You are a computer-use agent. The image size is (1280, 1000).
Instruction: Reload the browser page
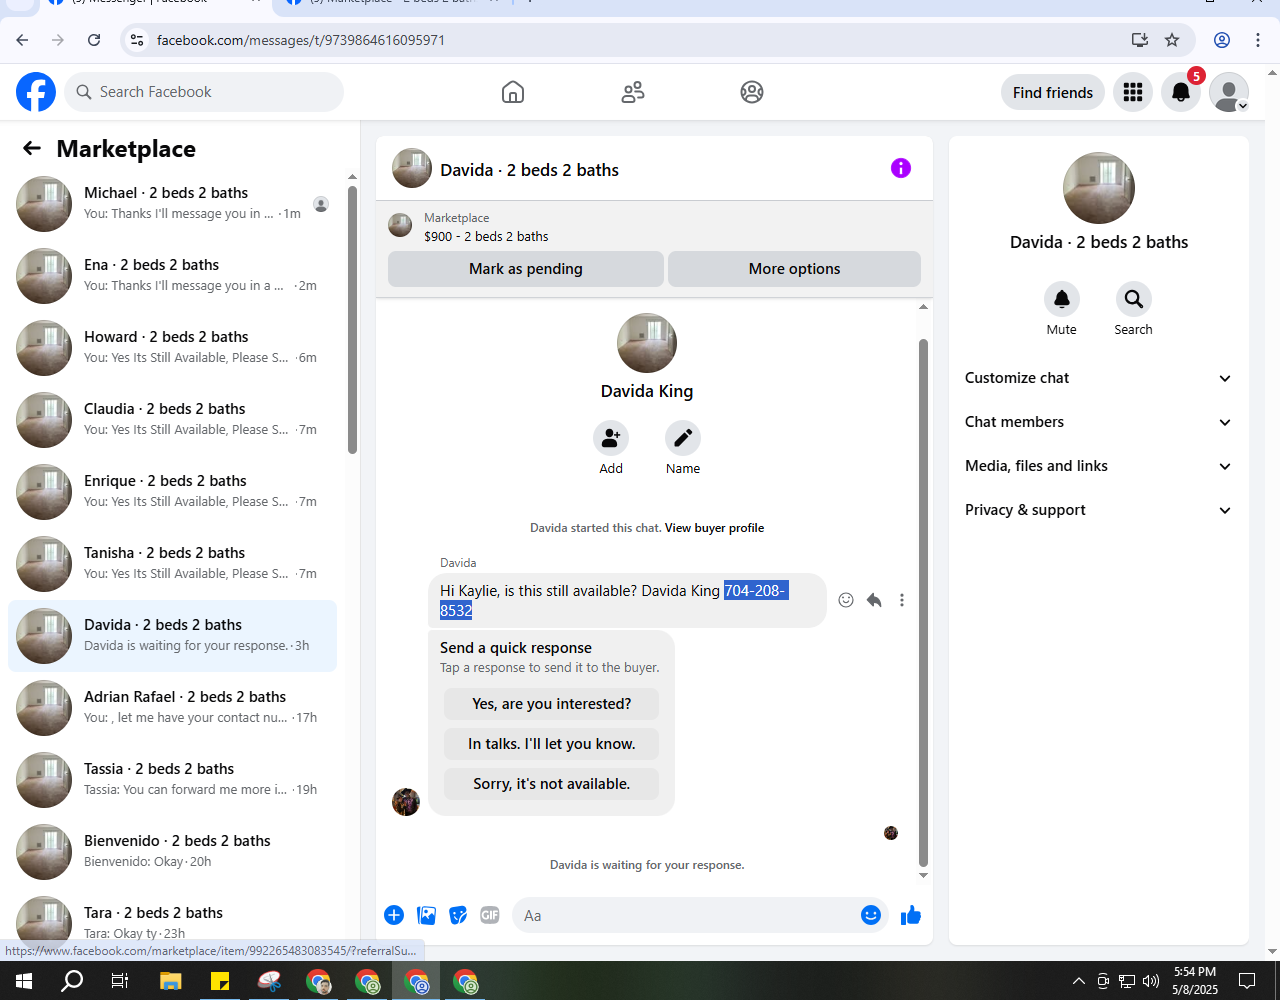[94, 40]
